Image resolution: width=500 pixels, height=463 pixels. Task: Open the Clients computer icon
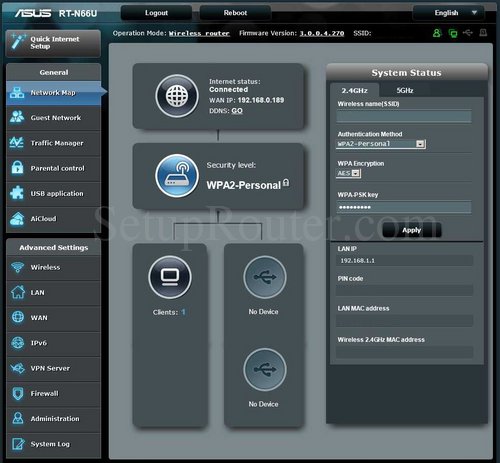170,277
